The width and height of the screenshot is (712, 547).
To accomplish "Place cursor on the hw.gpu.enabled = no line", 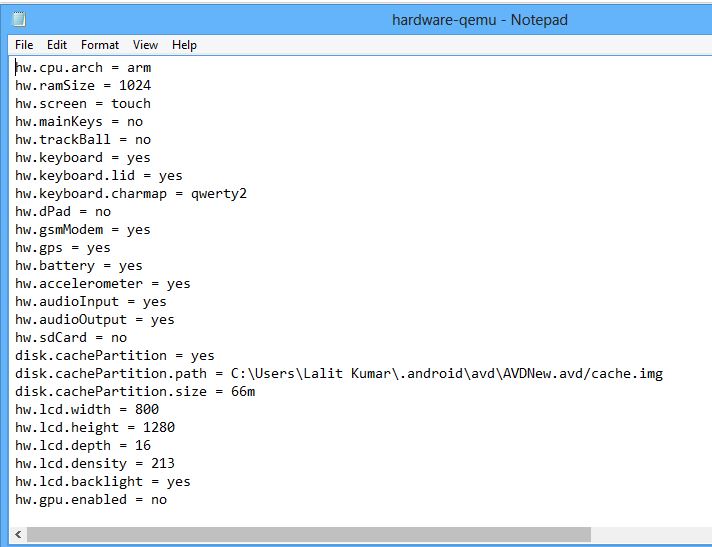I will 91,500.
